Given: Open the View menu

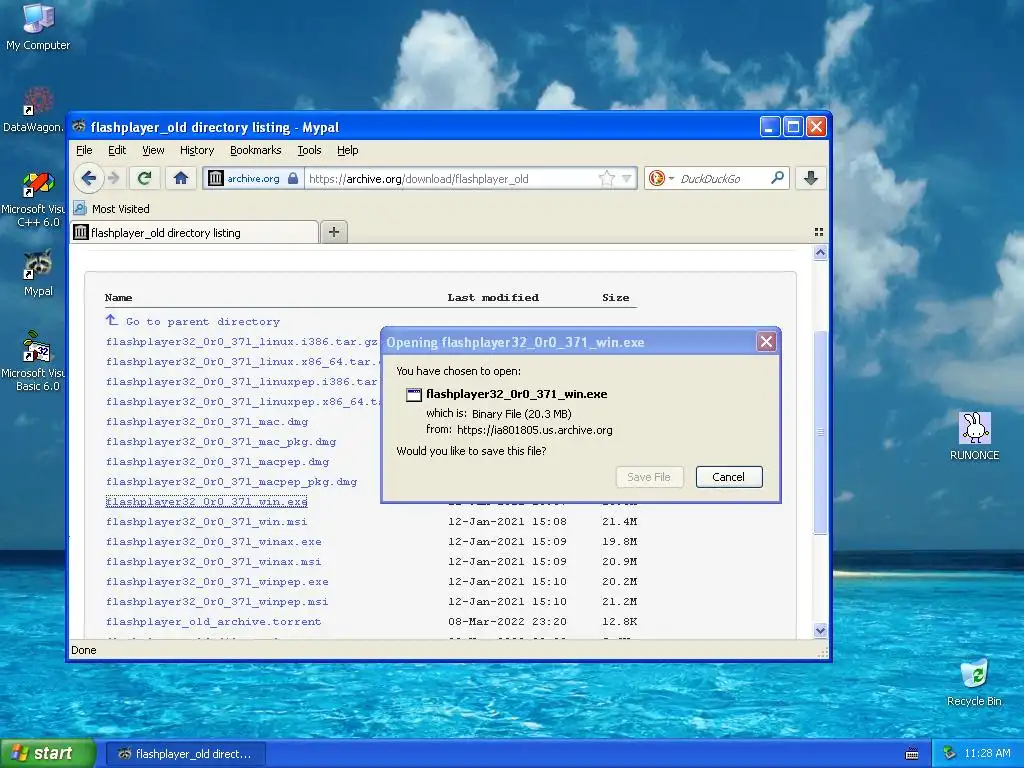Looking at the screenshot, I should coord(153,150).
